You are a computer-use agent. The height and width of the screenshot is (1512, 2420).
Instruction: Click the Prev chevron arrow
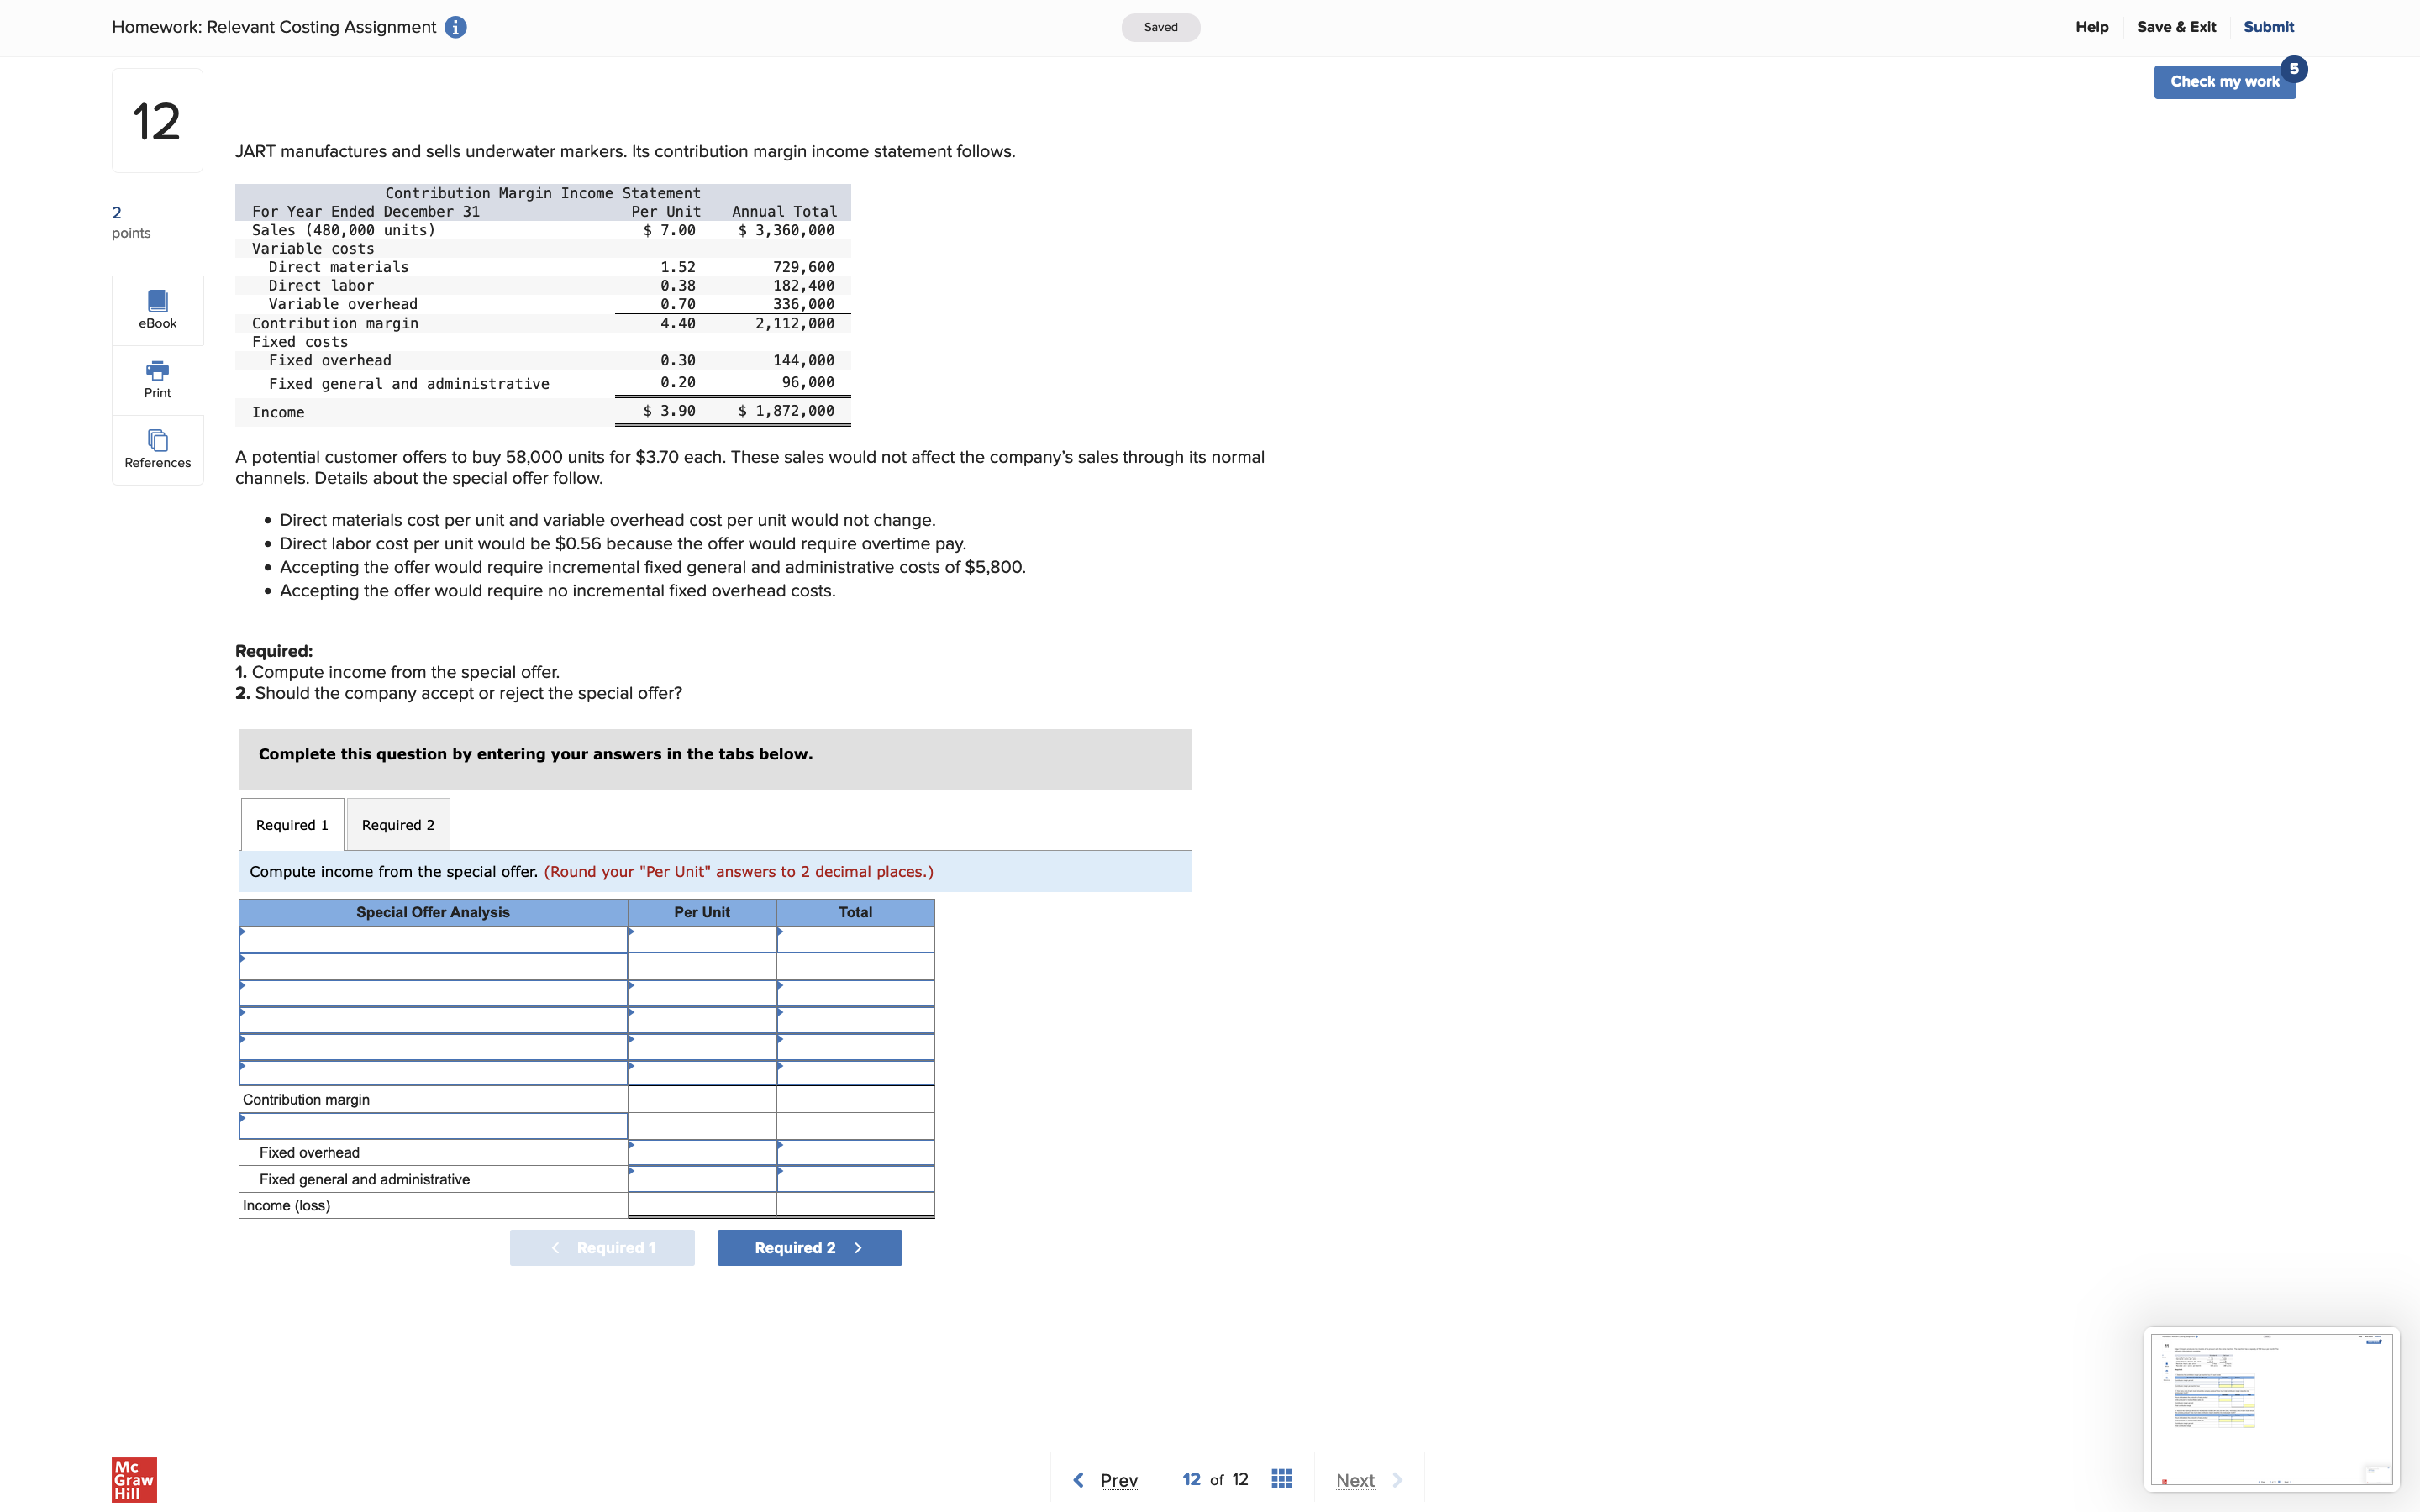1078,1478
